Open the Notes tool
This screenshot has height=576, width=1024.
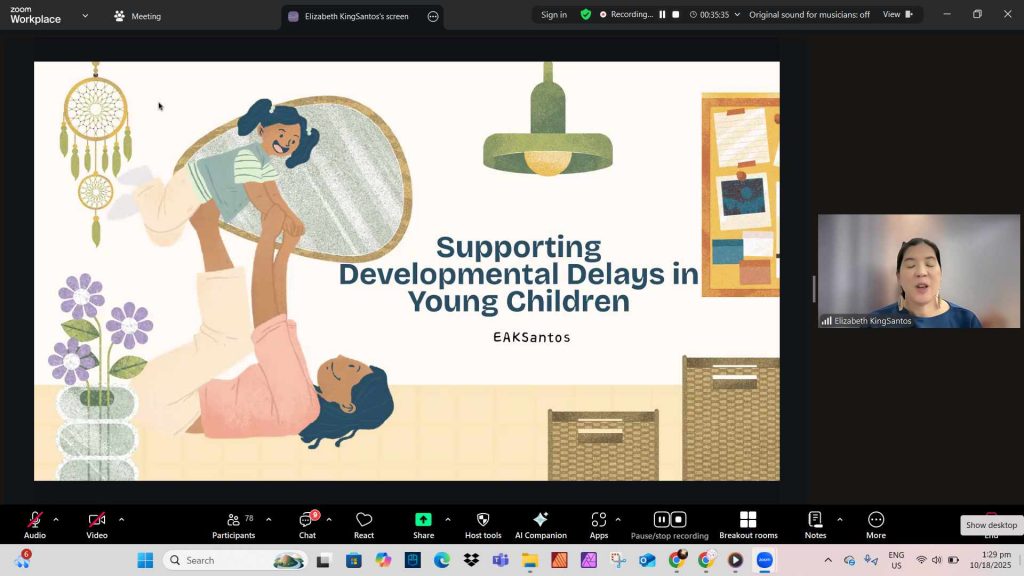[815, 525]
